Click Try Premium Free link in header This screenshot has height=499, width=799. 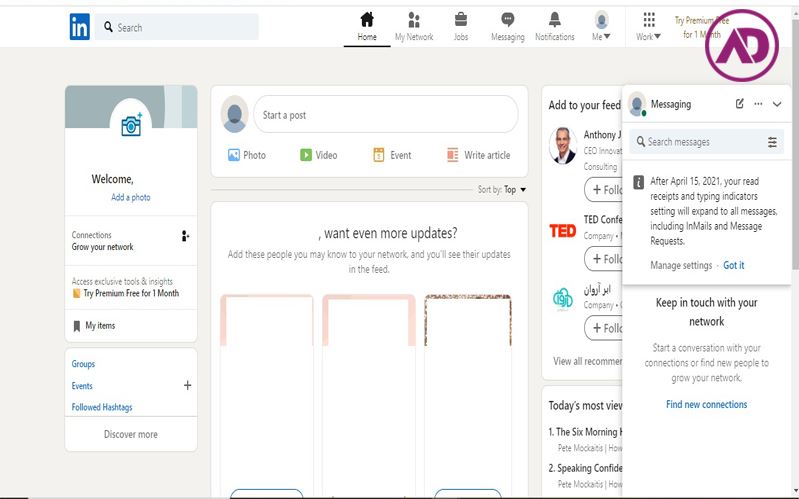point(702,28)
